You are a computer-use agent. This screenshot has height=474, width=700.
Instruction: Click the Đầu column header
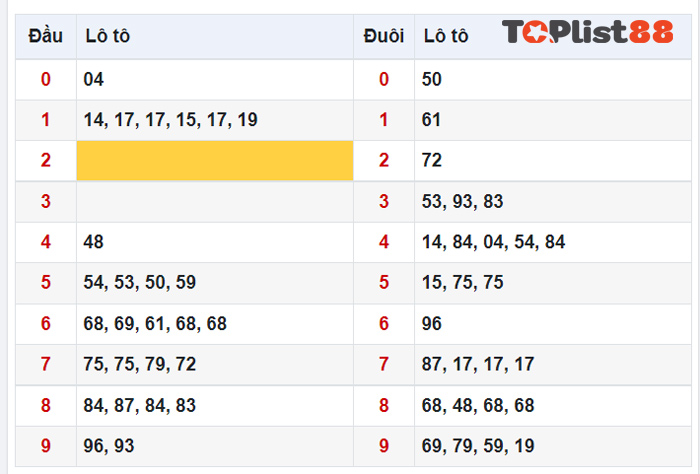pos(46,36)
